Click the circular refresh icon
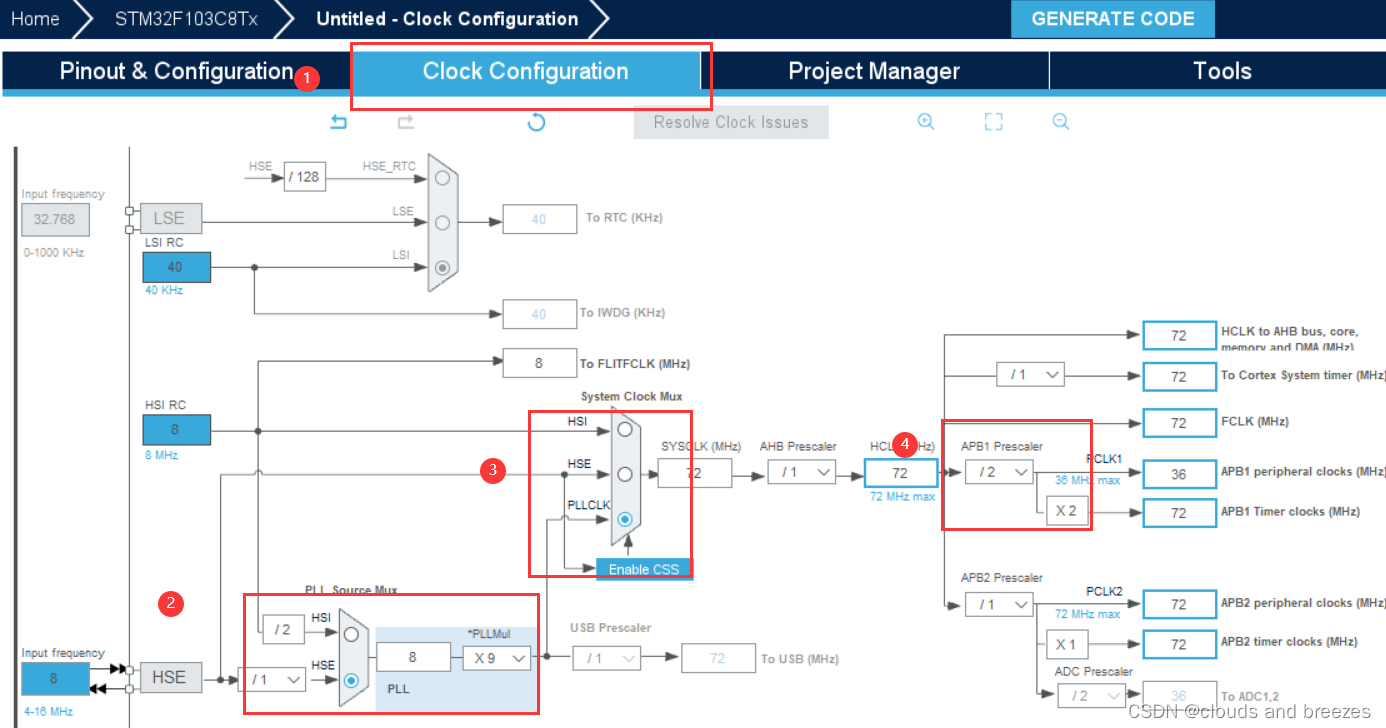This screenshot has width=1386, height=728. point(536,122)
